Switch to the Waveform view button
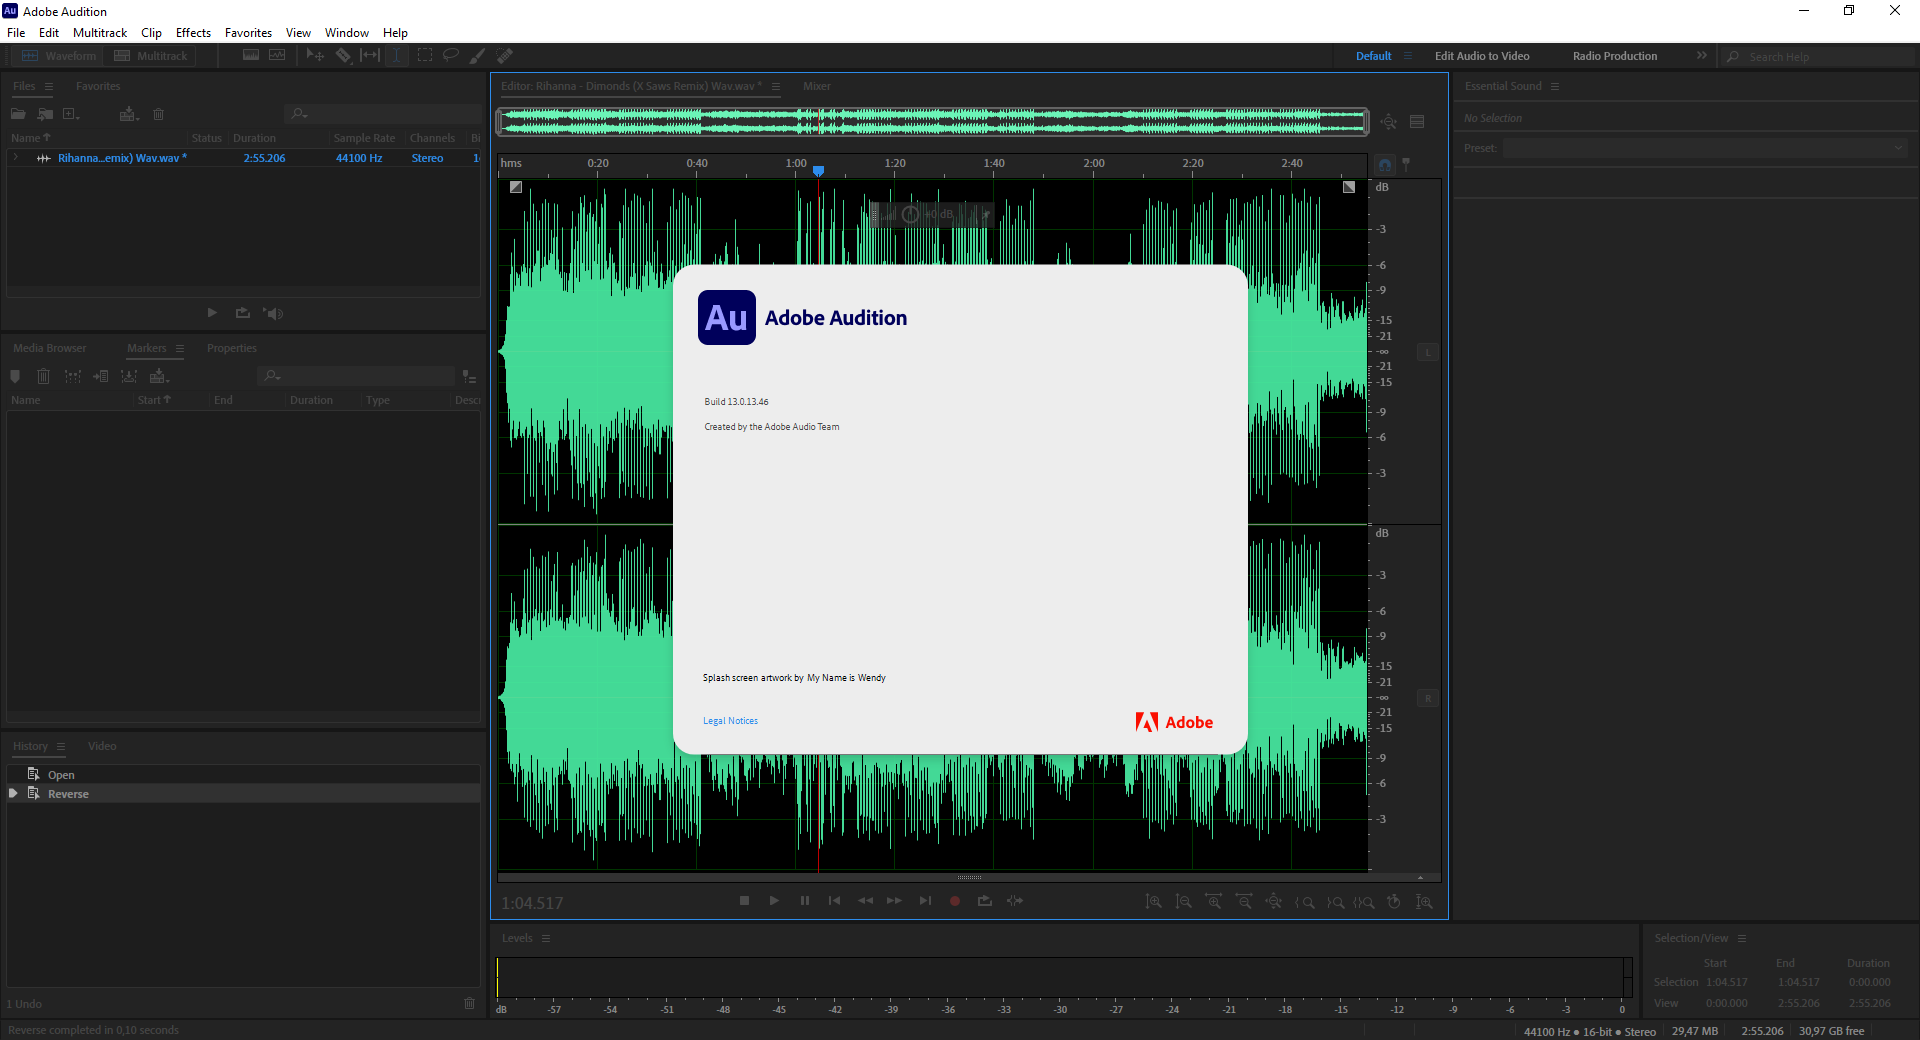1920x1040 pixels. (59, 56)
